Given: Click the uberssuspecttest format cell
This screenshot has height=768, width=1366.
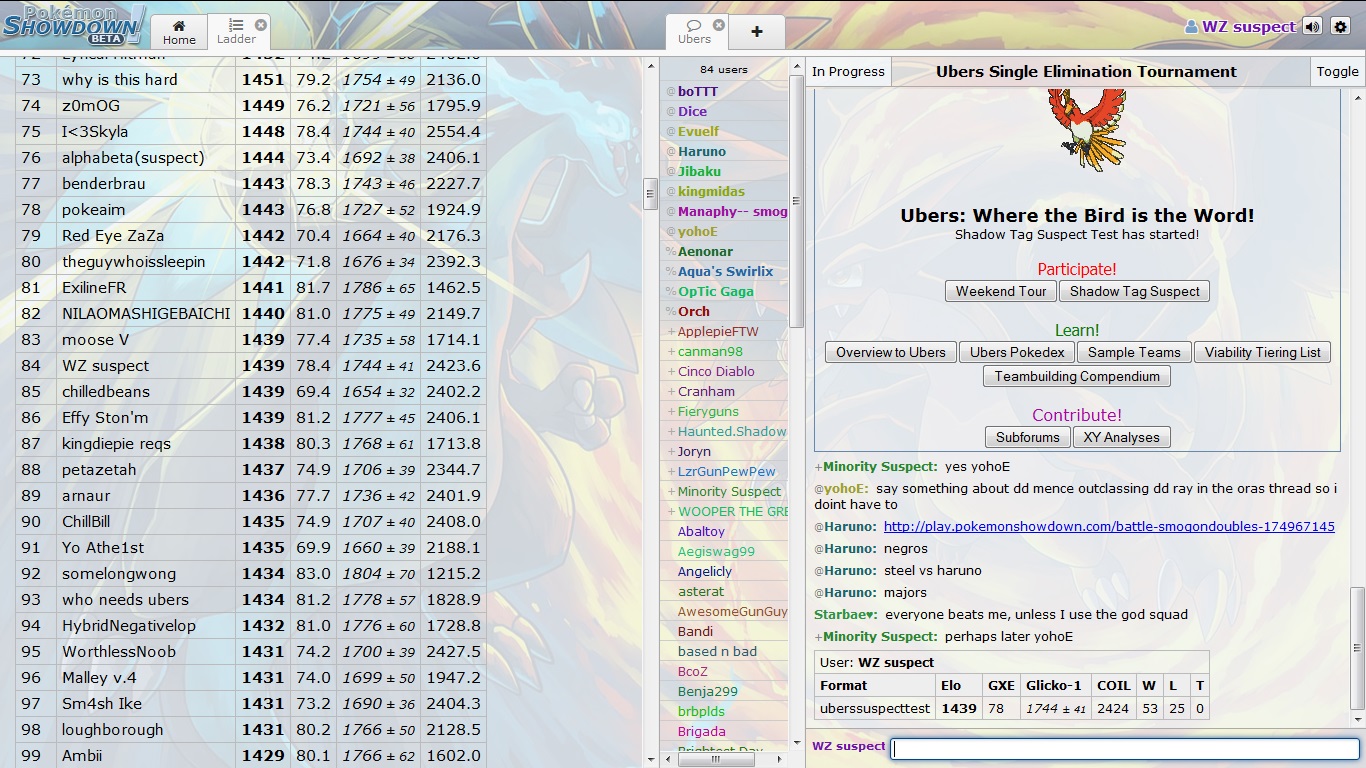Looking at the screenshot, I should click(x=874, y=708).
